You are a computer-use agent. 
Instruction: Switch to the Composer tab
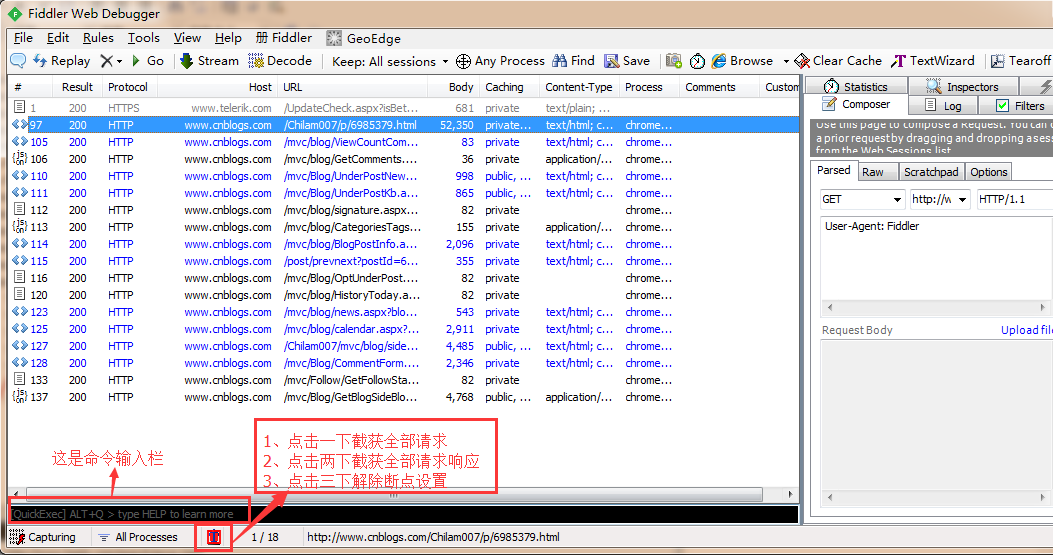(856, 104)
